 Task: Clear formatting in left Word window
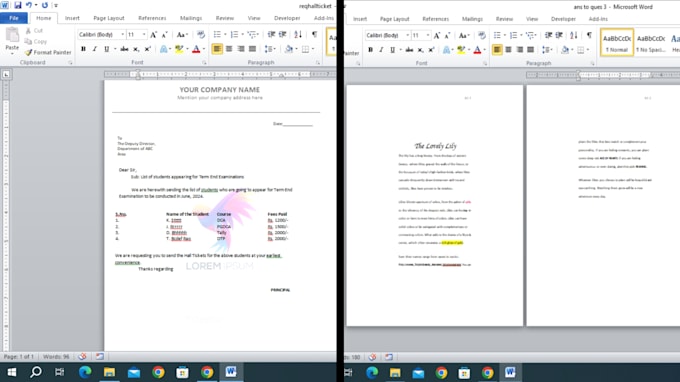[x=200, y=34]
